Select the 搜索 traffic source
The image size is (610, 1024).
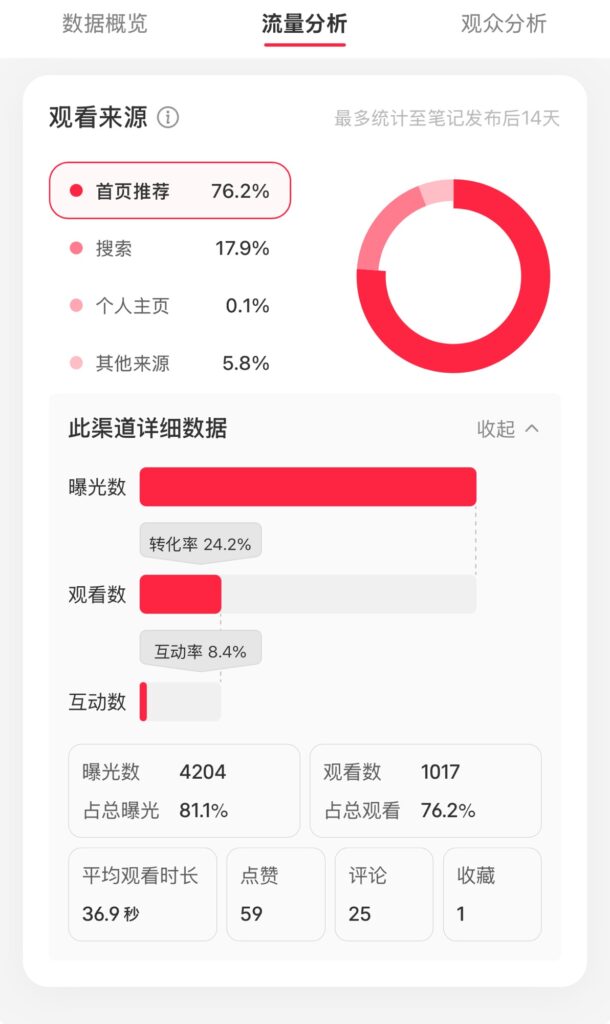170,248
